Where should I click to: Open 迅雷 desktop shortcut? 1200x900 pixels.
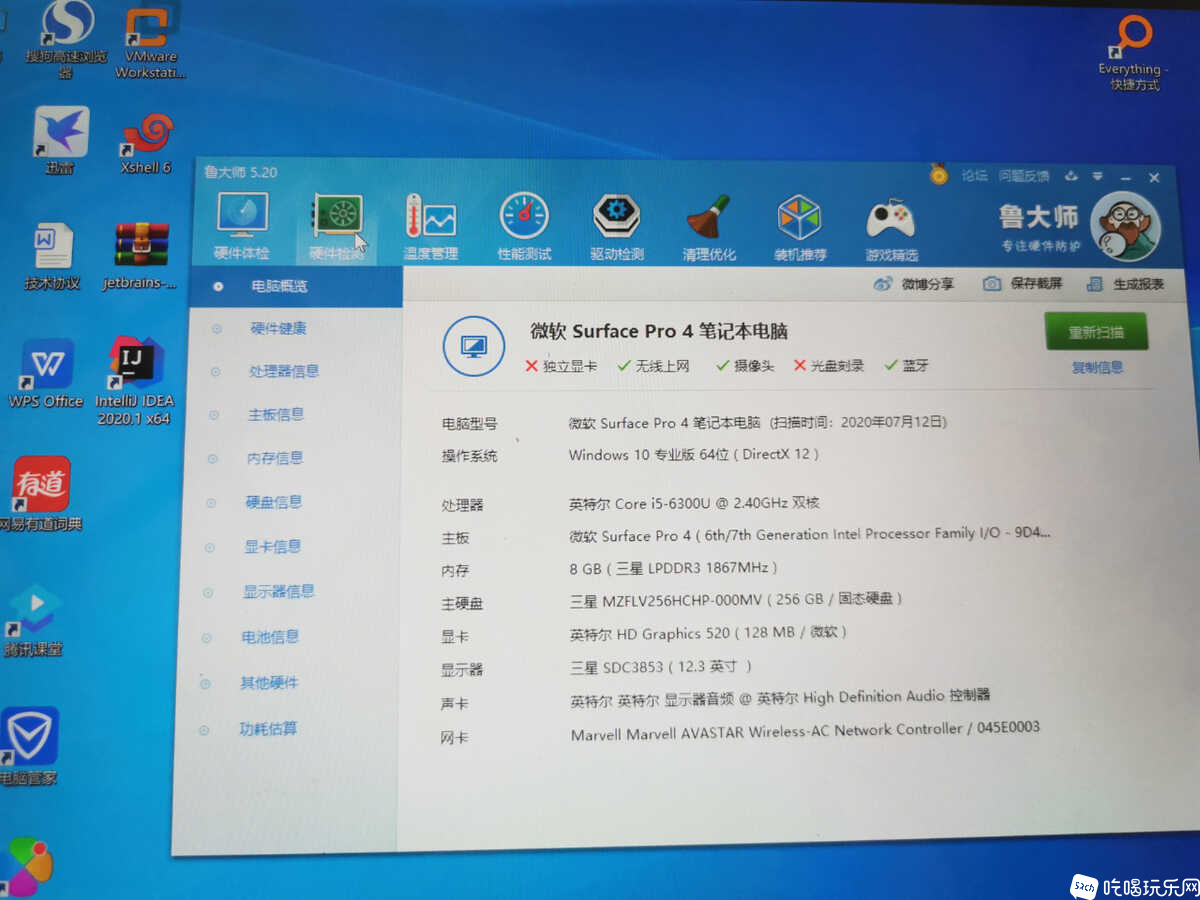(x=61, y=141)
